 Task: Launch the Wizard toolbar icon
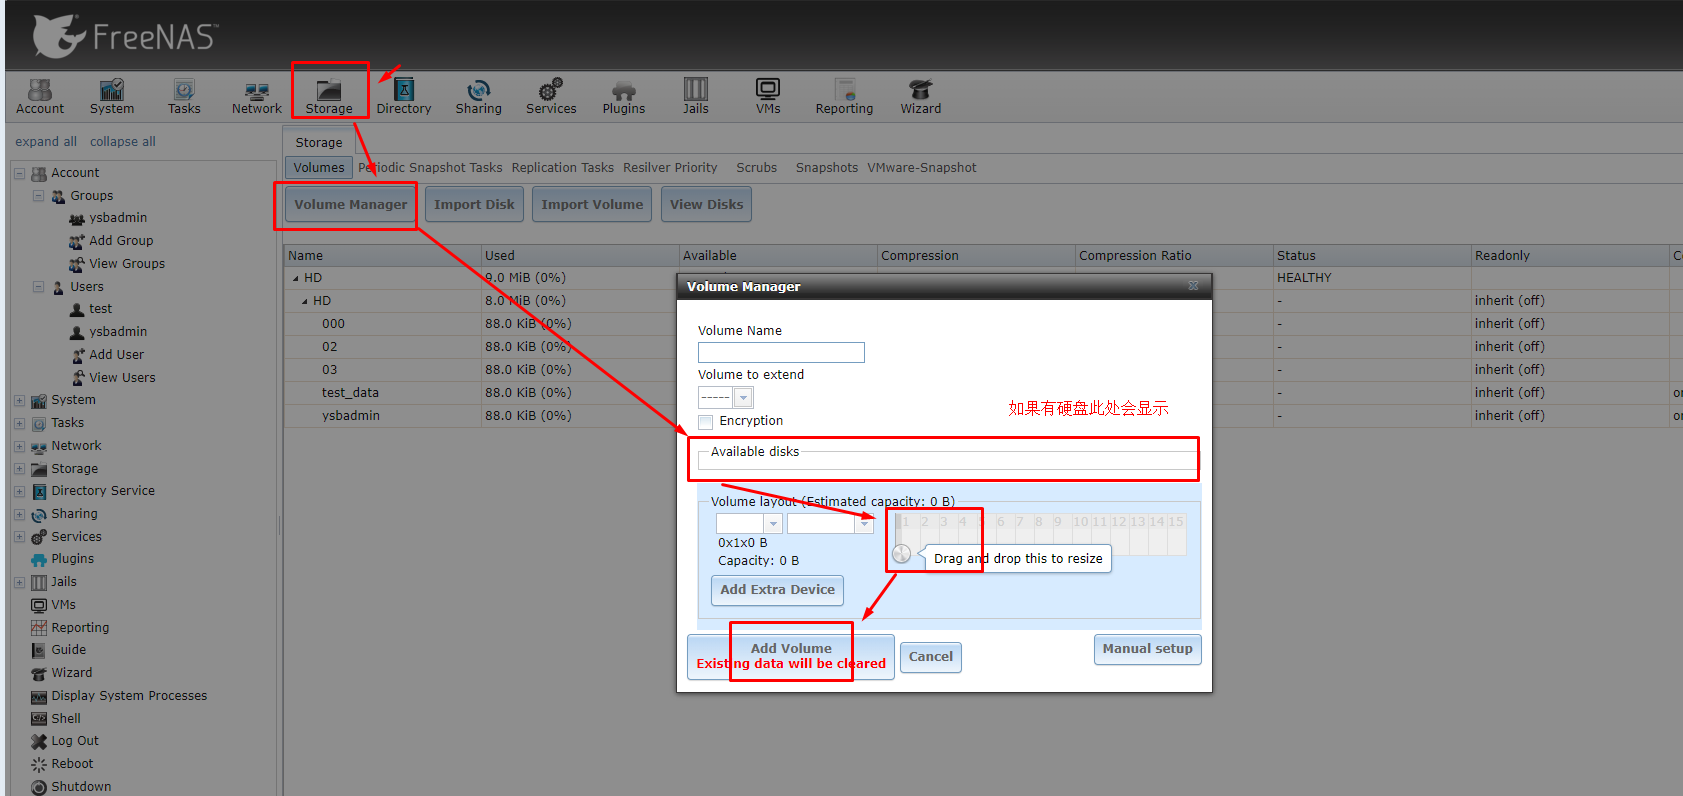pos(921,97)
